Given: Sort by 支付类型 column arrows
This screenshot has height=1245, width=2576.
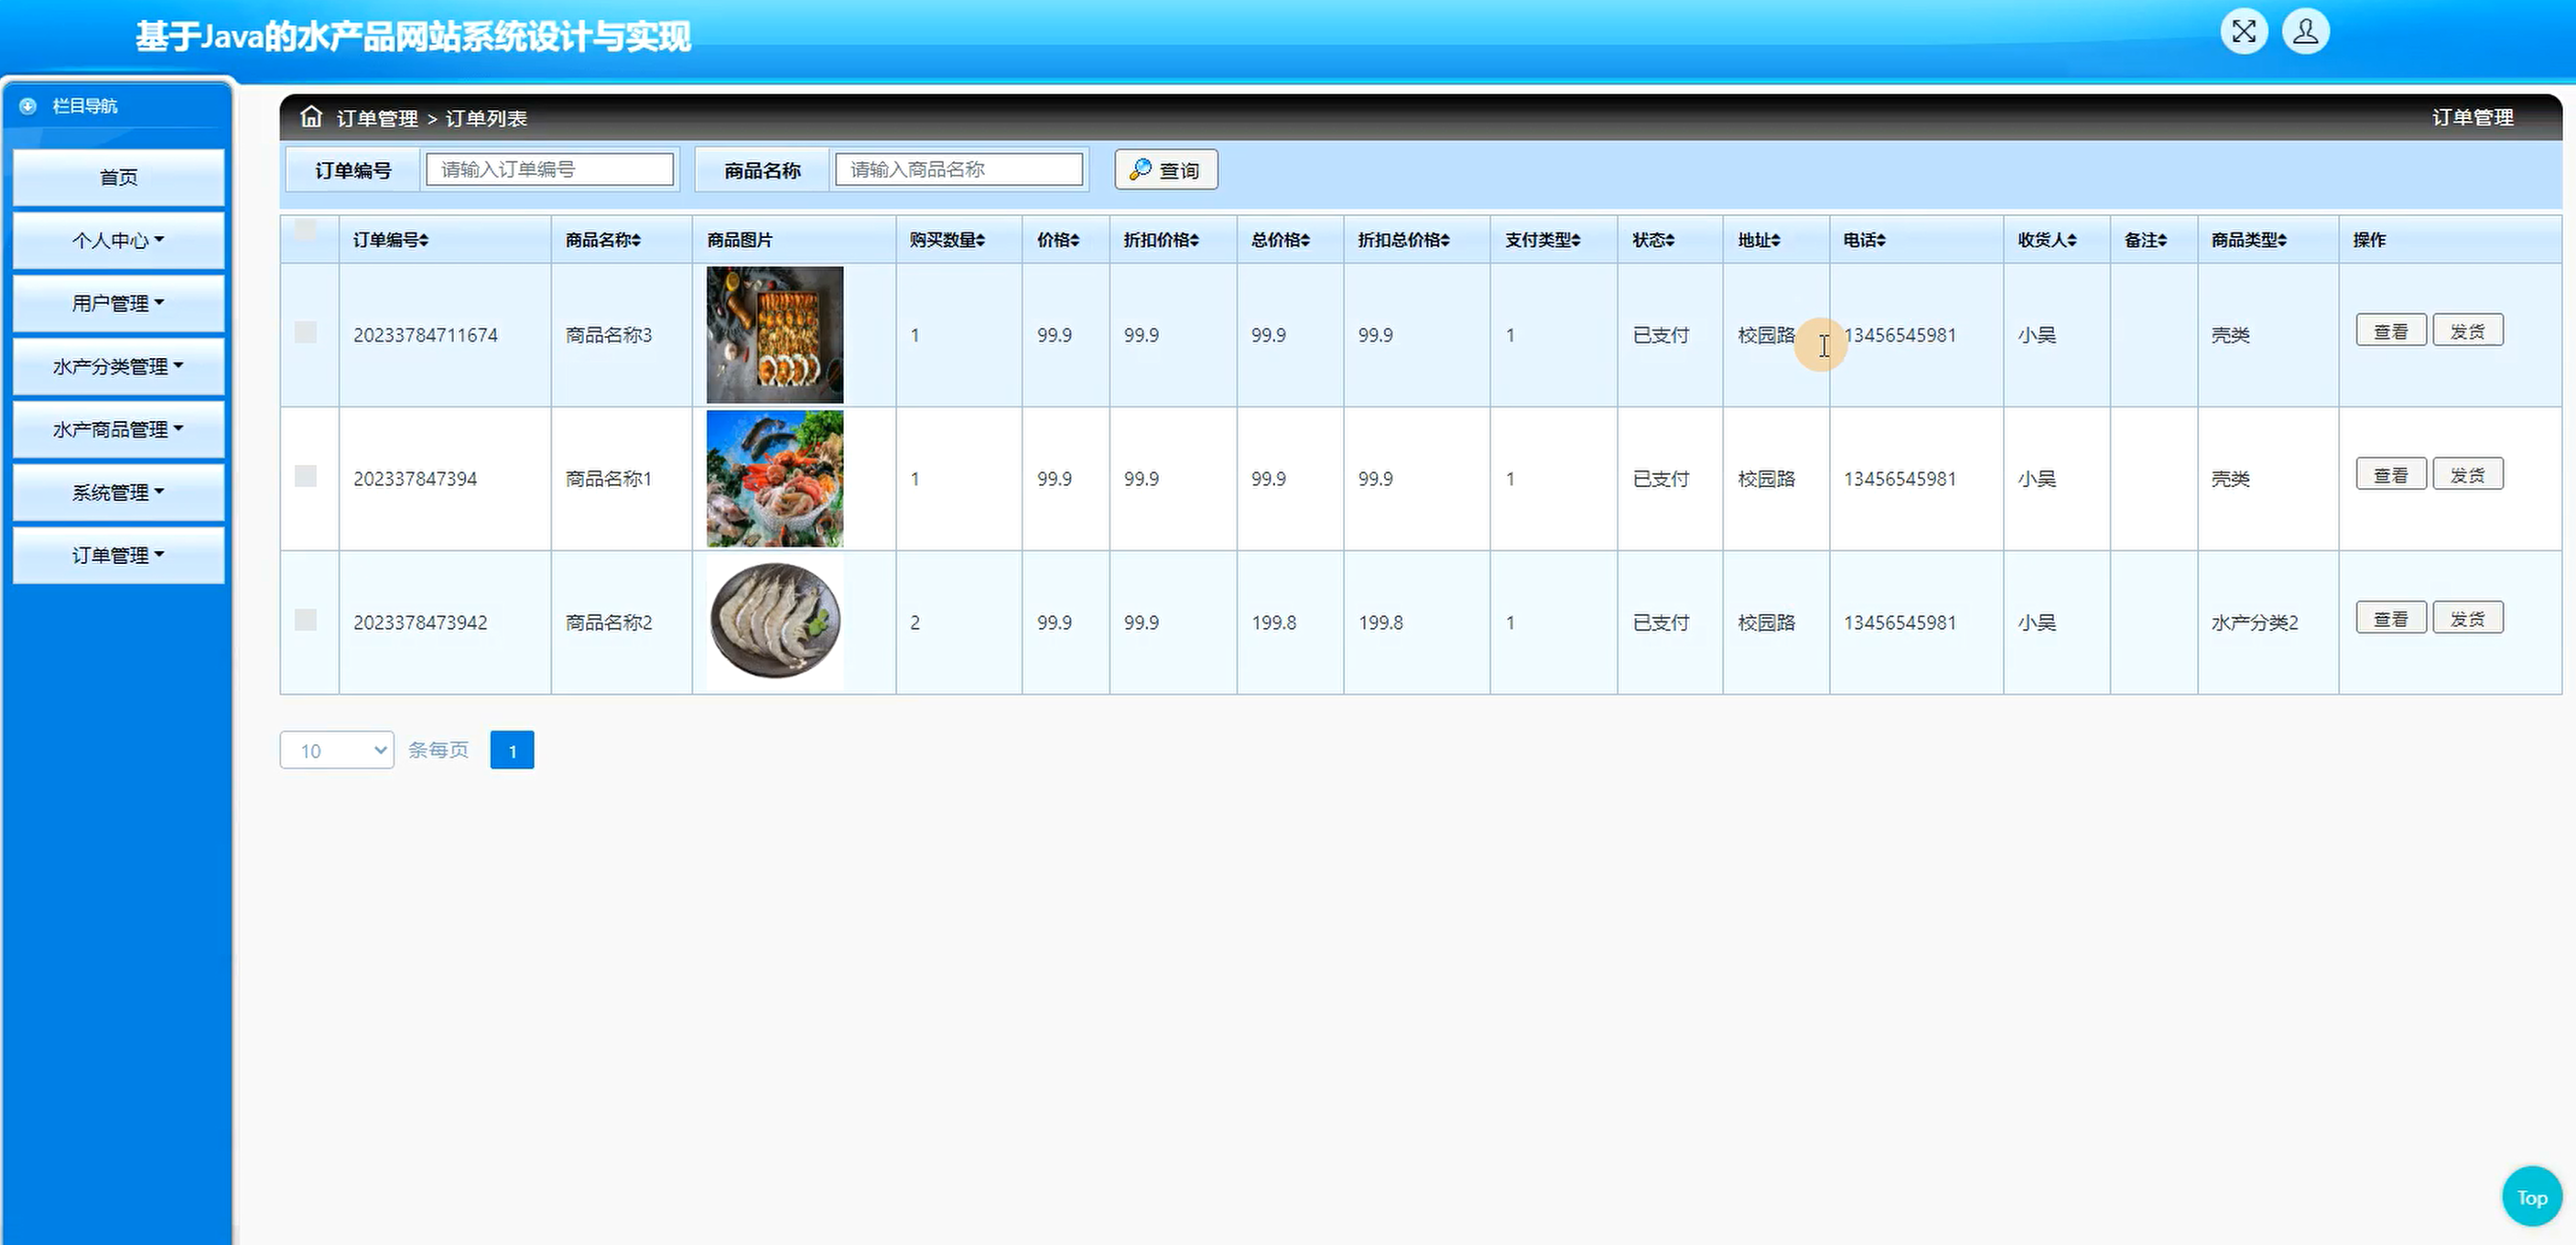Looking at the screenshot, I should 1576,240.
